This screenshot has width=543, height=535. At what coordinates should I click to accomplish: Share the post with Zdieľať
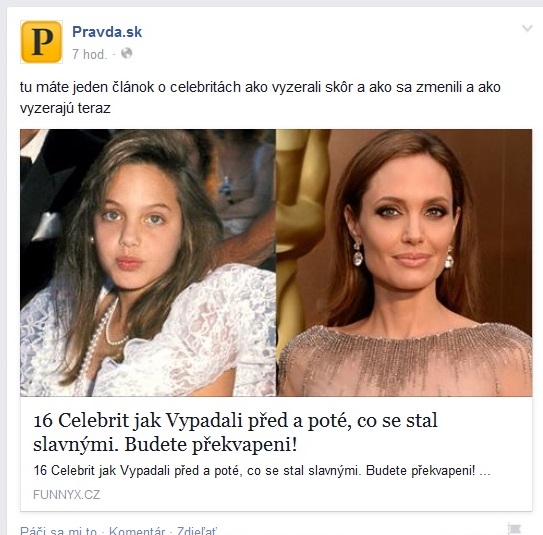197,530
